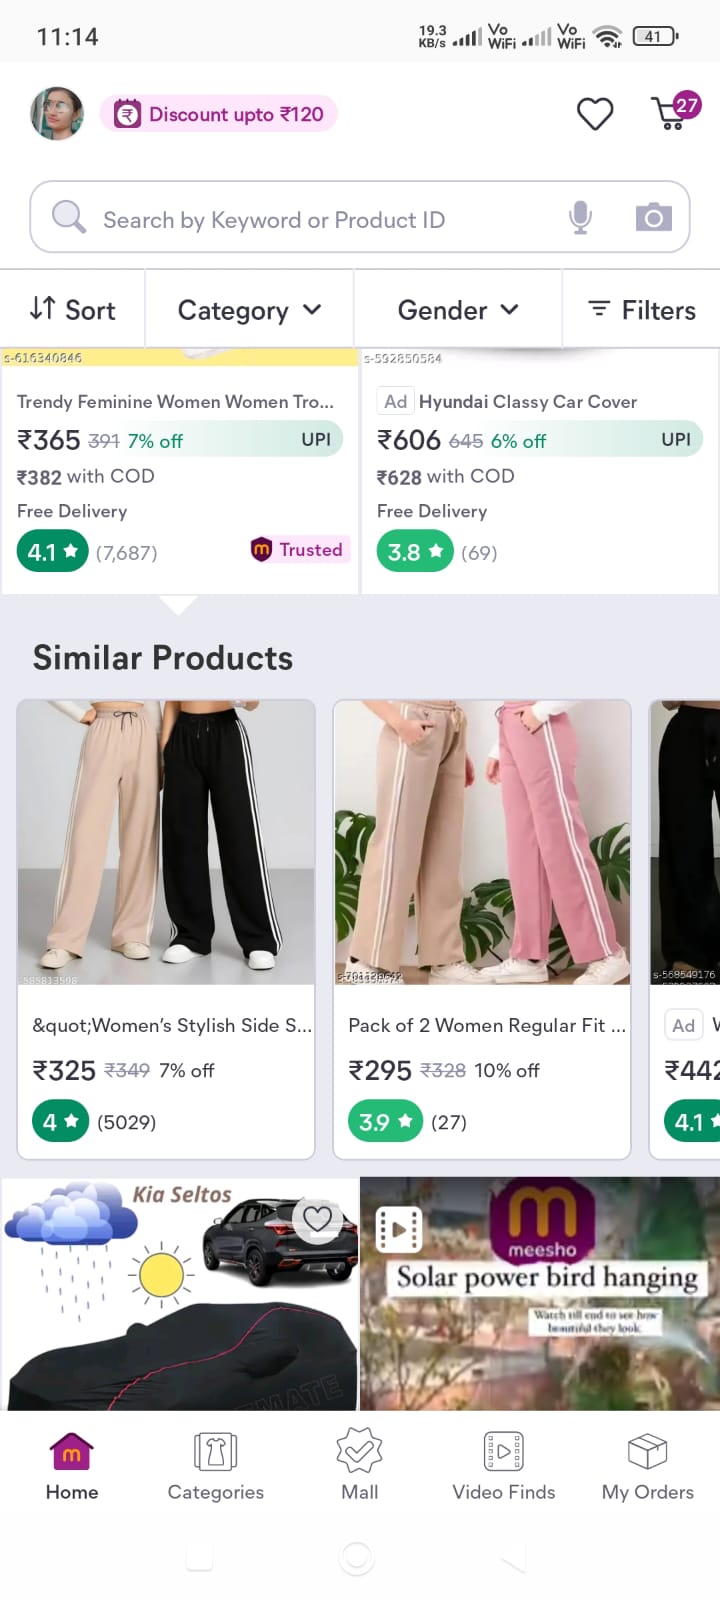Screen dimensions: 720x1600
Task: Open the shopping cart with 27 items
Action: pyautogui.click(x=672, y=113)
